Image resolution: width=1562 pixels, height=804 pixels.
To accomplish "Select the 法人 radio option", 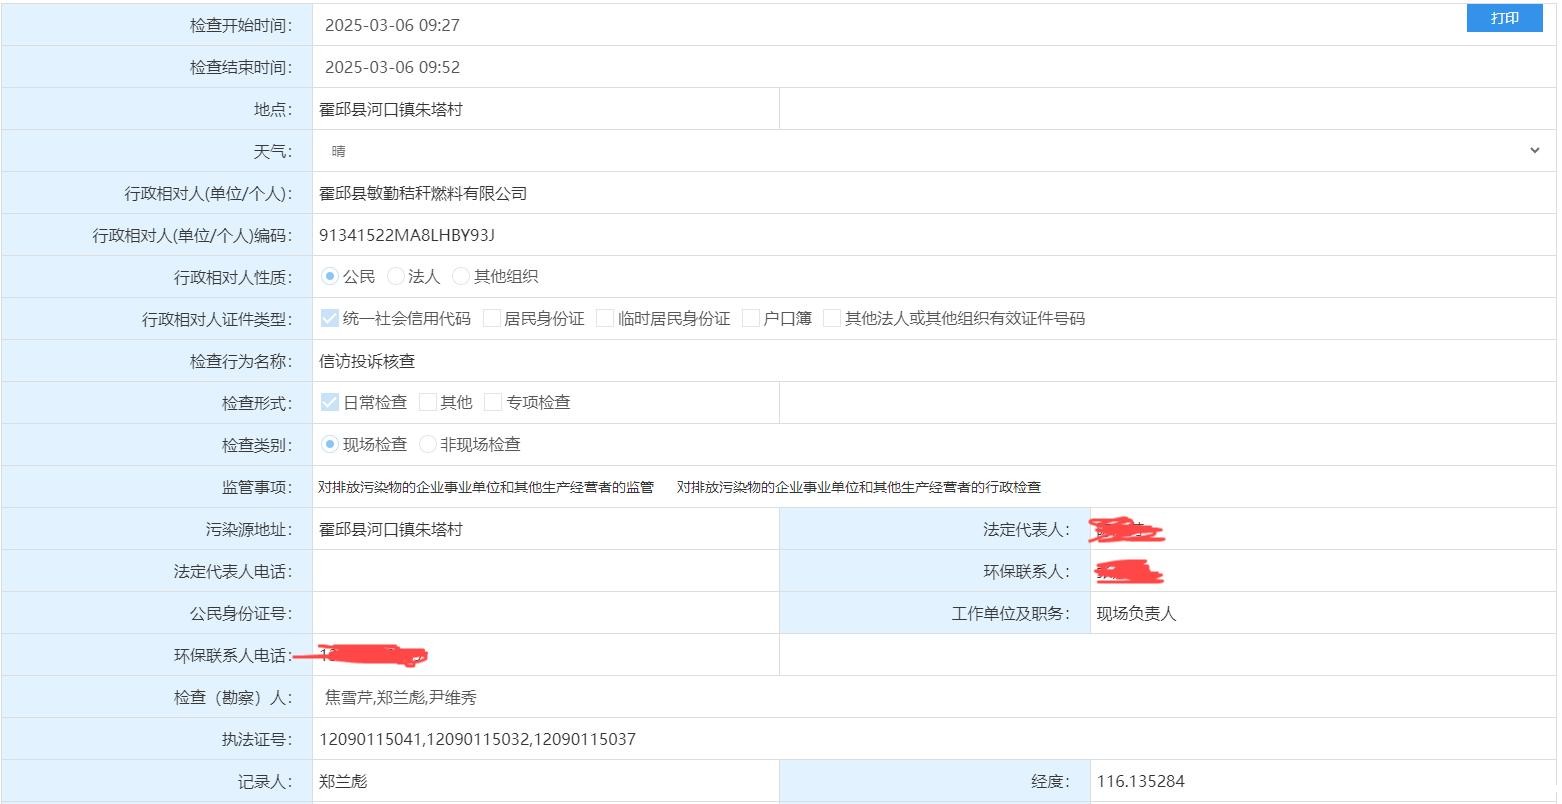I will [x=396, y=276].
